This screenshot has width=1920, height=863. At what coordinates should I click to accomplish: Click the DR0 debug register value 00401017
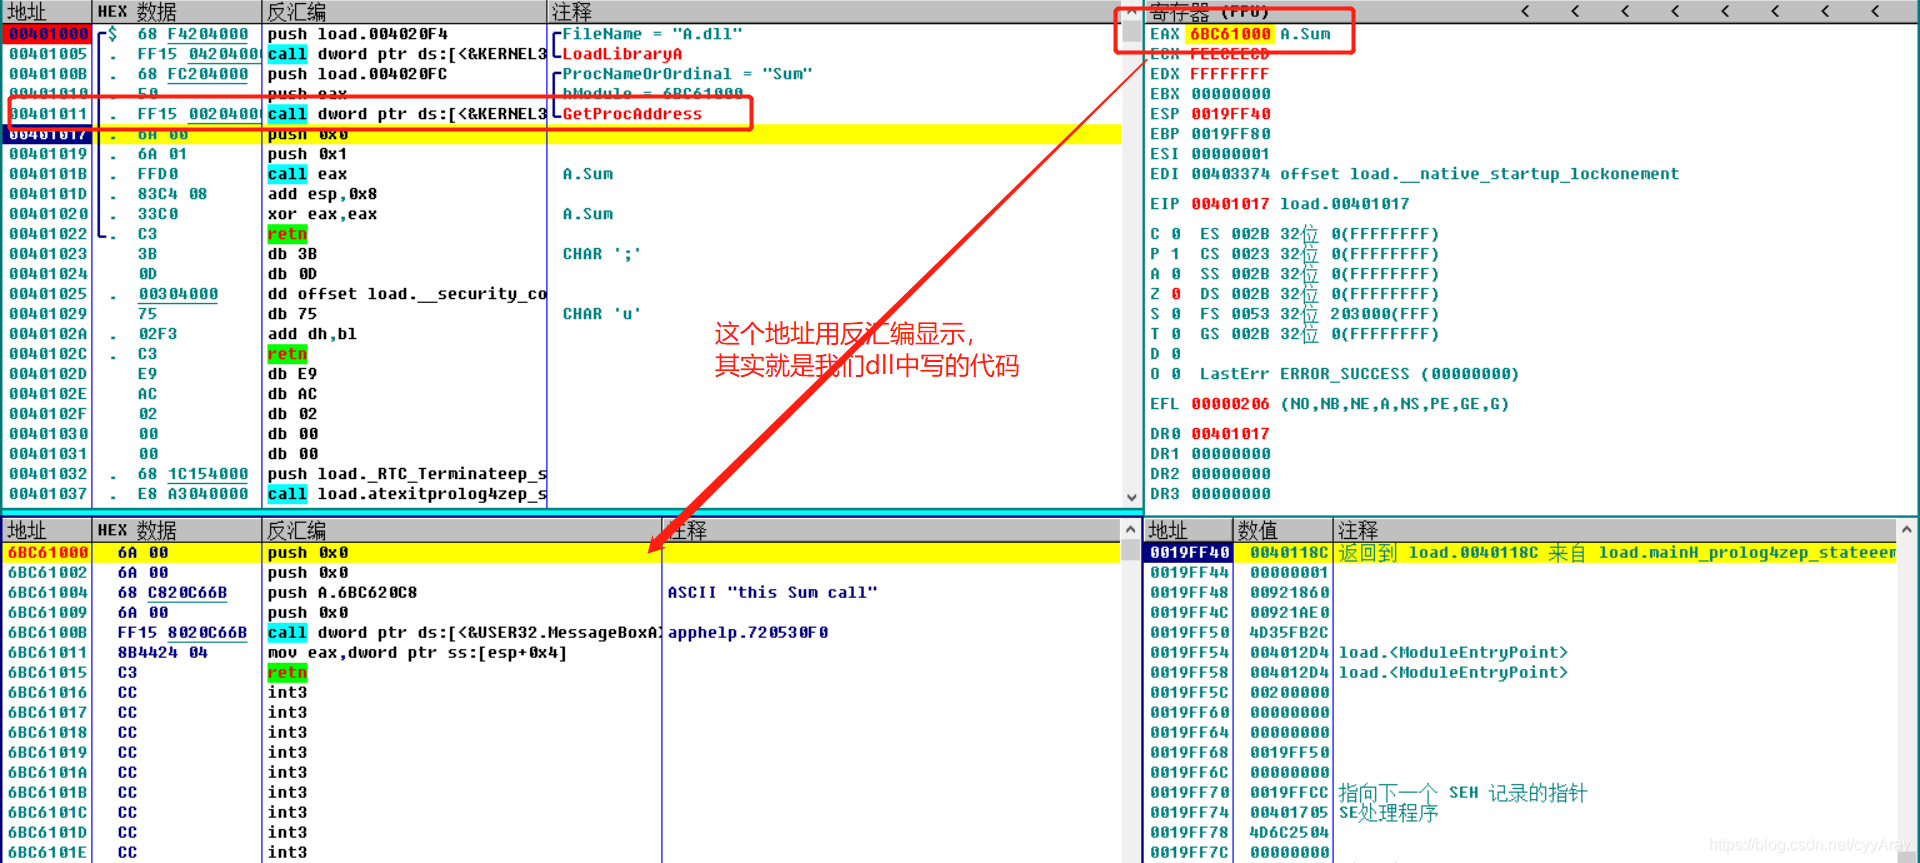(x=1230, y=434)
